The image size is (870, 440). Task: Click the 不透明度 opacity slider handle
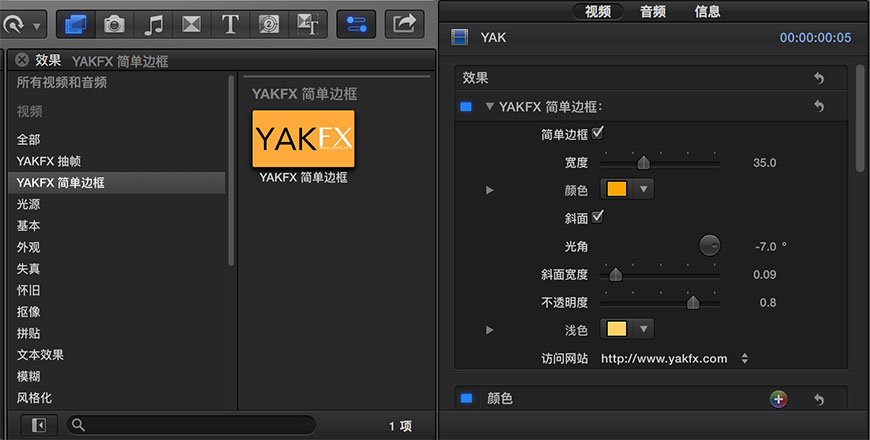(692, 302)
